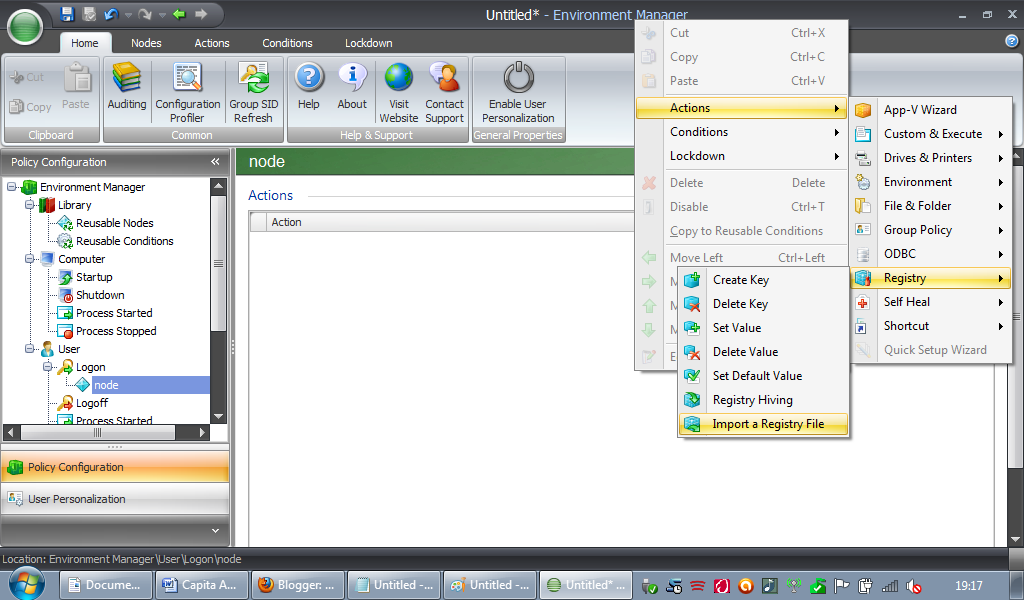This screenshot has height=600, width=1024.
Task: Open the Drives & Printers submenu
Action: 931,158
